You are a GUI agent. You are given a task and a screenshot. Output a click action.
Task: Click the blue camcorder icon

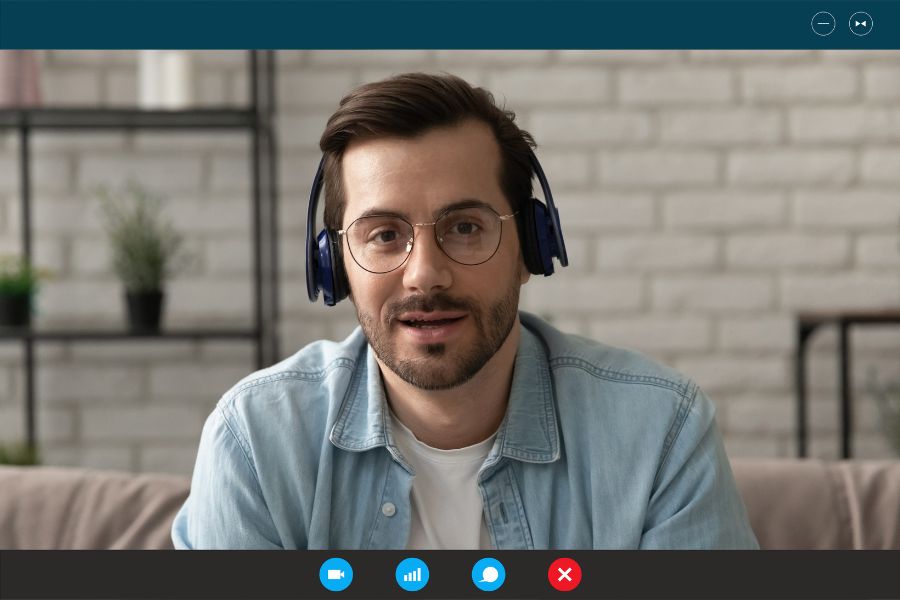pyautogui.click(x=336, y=574)
